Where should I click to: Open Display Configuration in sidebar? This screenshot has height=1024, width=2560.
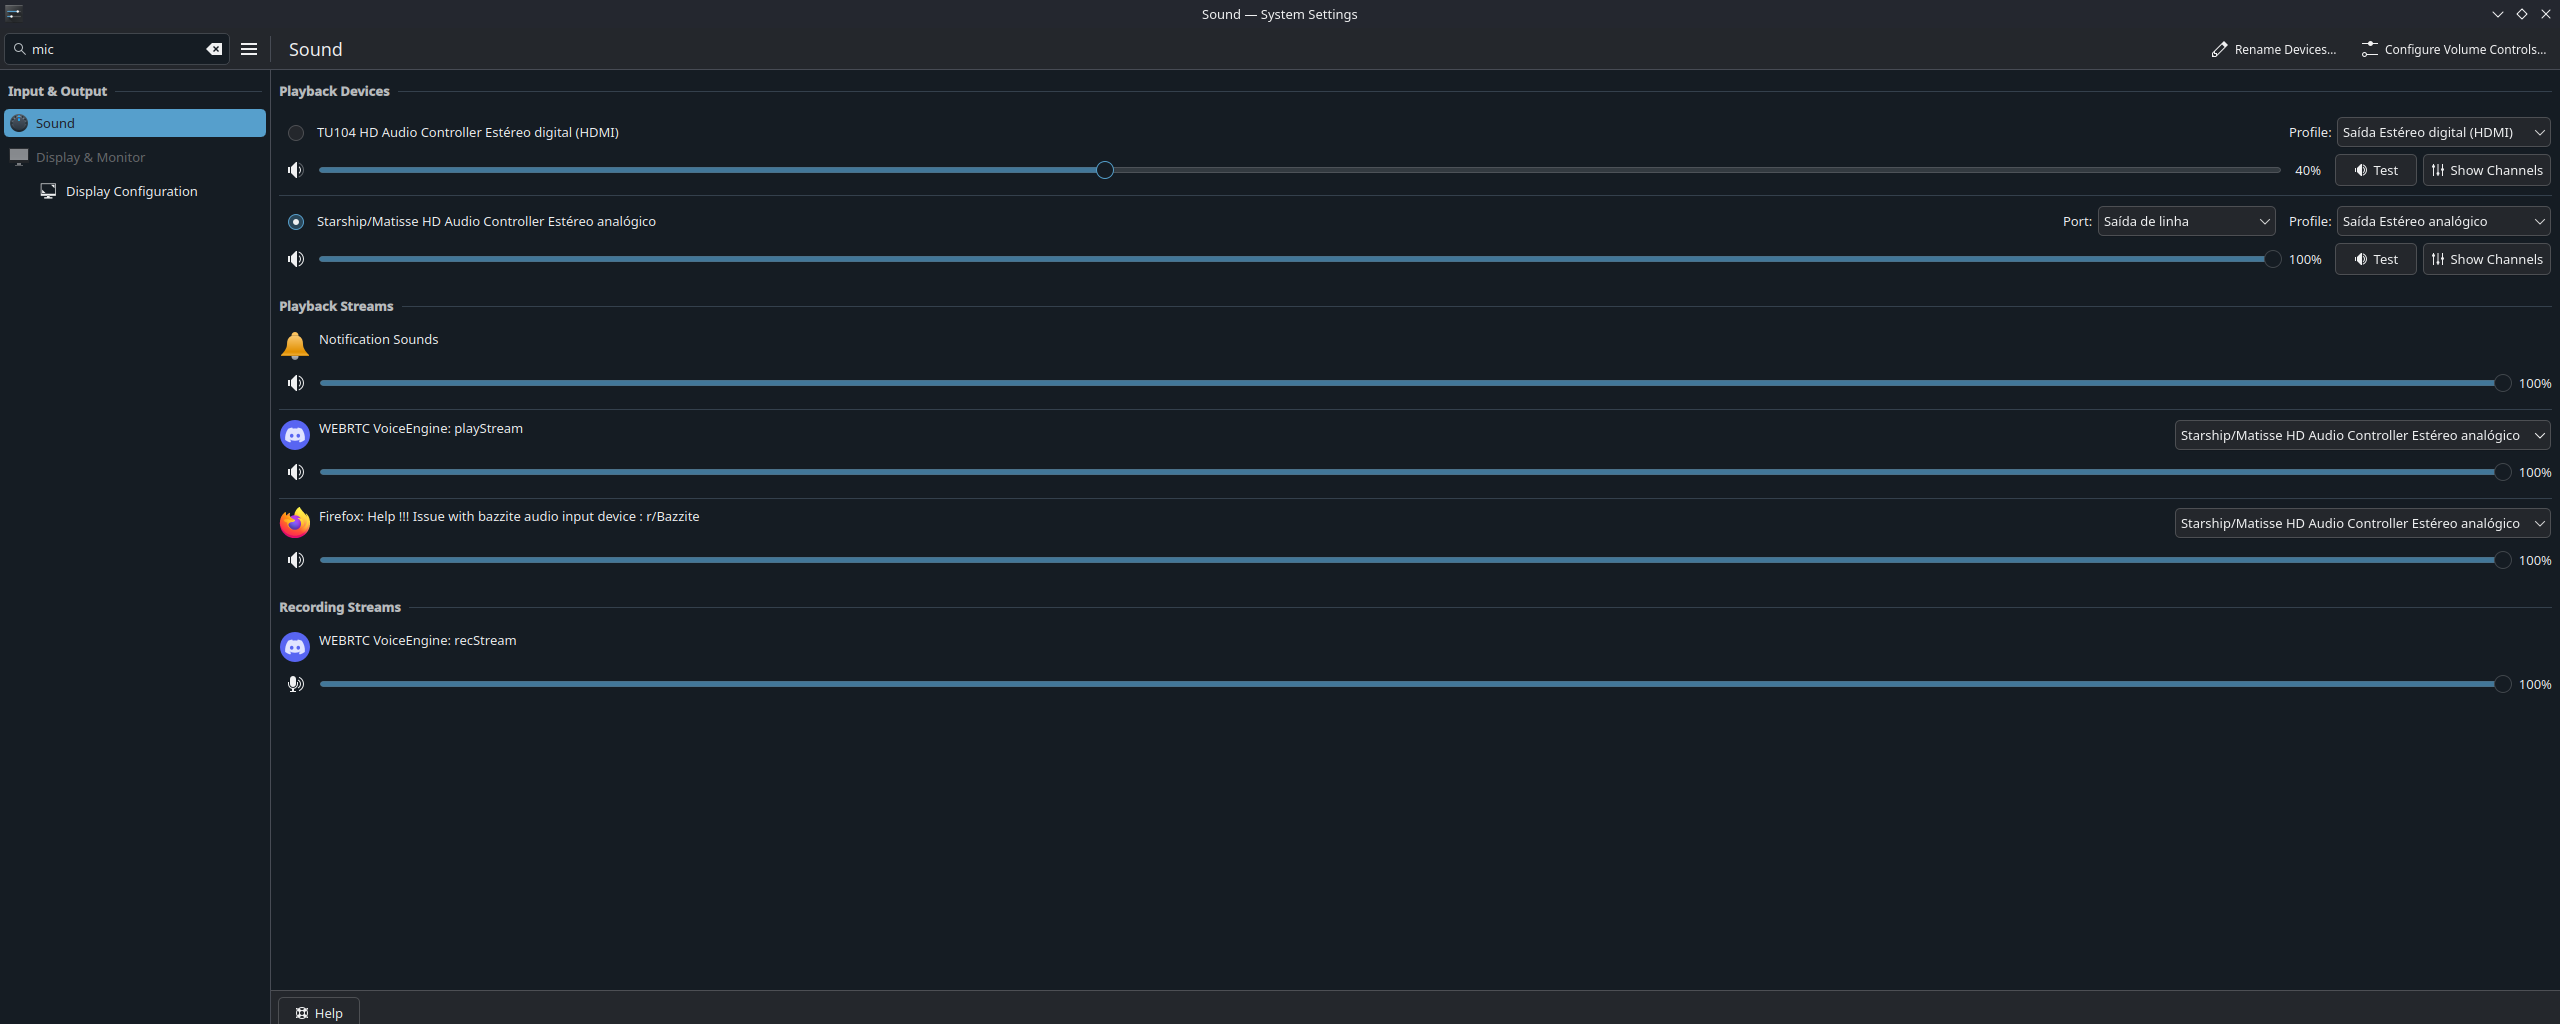point(135,191)
